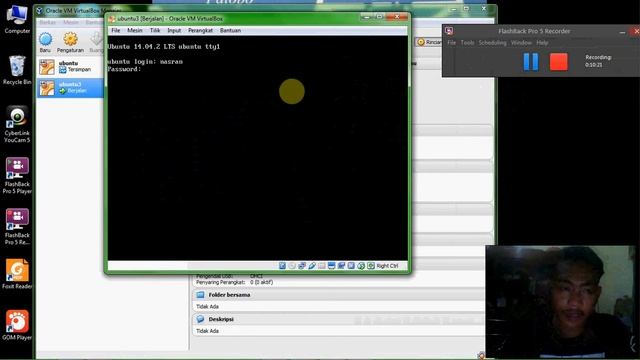
Task: Open the CyberLink YouCam 5 desktop icon
Action: [x=17, y=125]
